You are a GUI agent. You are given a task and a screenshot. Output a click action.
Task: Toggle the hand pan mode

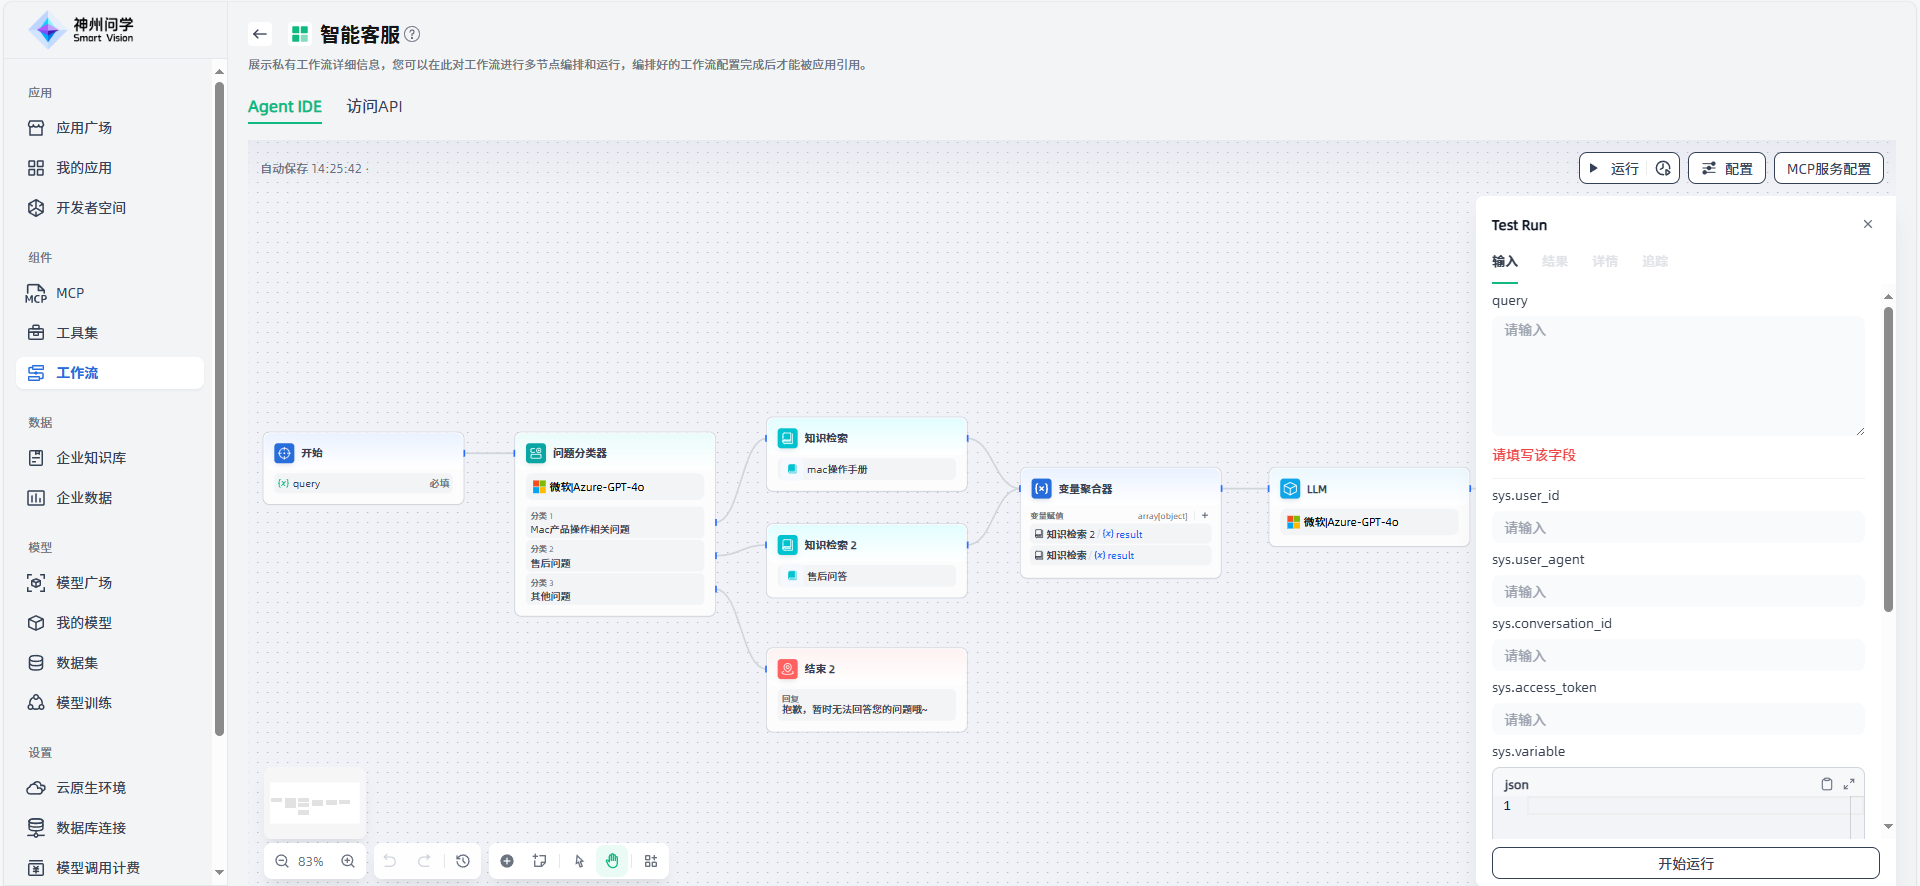[x=612, y=861]
